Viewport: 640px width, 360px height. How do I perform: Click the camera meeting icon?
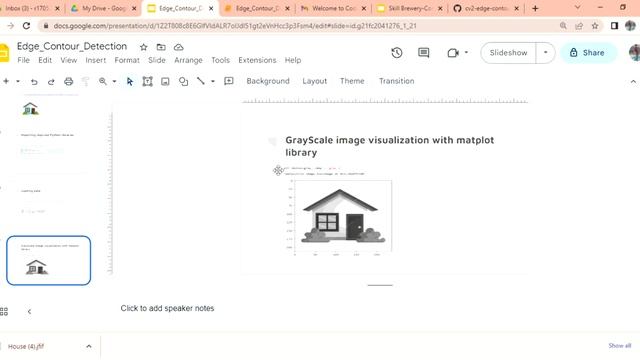453,53
